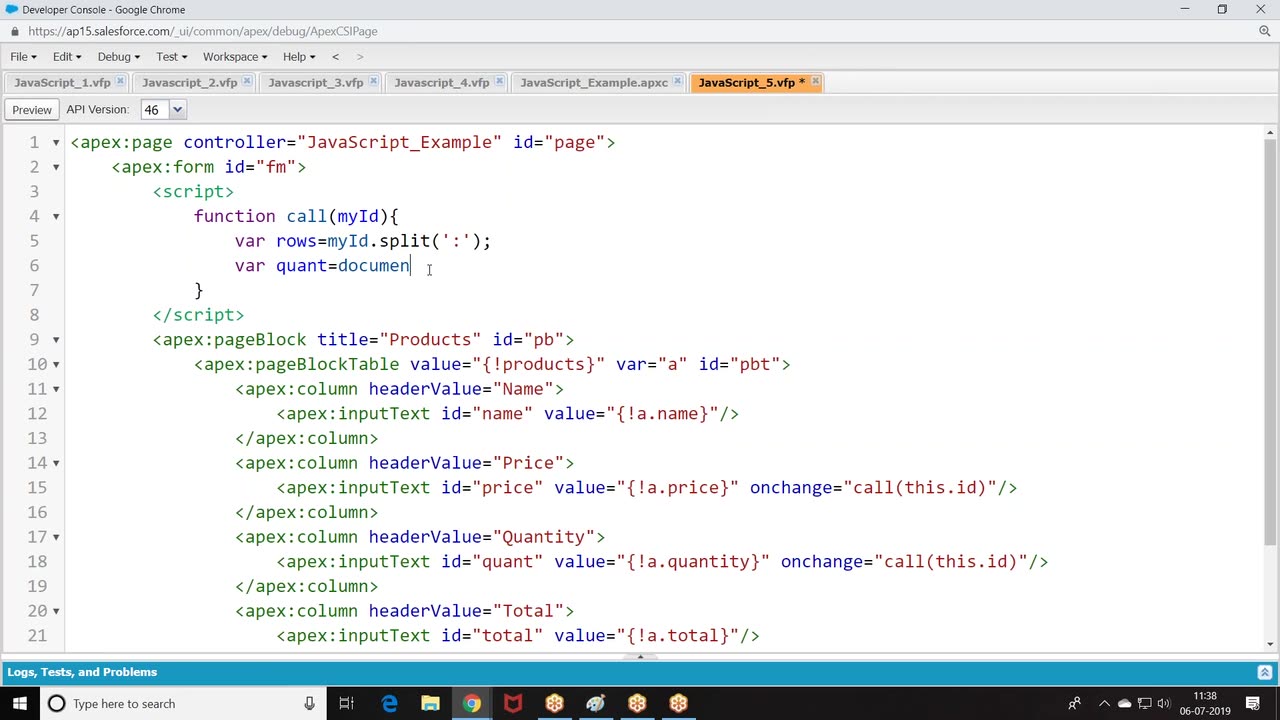Image resolution: width=1280 pixels, height=720 pixels.
Task: Show hidden system tray icons
Action: (x=1104, y=703)
